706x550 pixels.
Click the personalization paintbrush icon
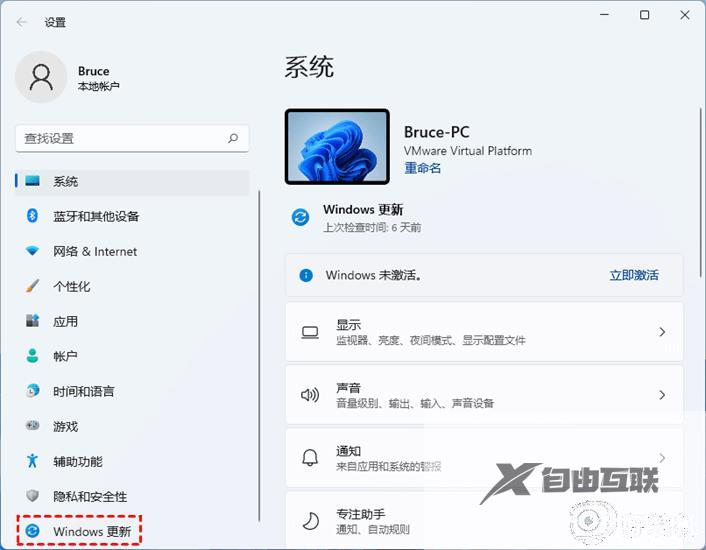pos(32,286)
